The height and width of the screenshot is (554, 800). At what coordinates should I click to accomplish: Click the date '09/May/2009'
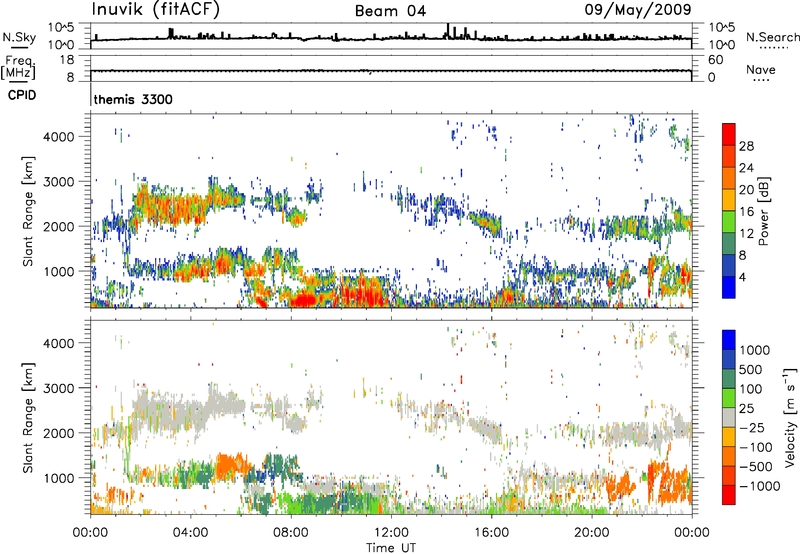click(638, 10)
